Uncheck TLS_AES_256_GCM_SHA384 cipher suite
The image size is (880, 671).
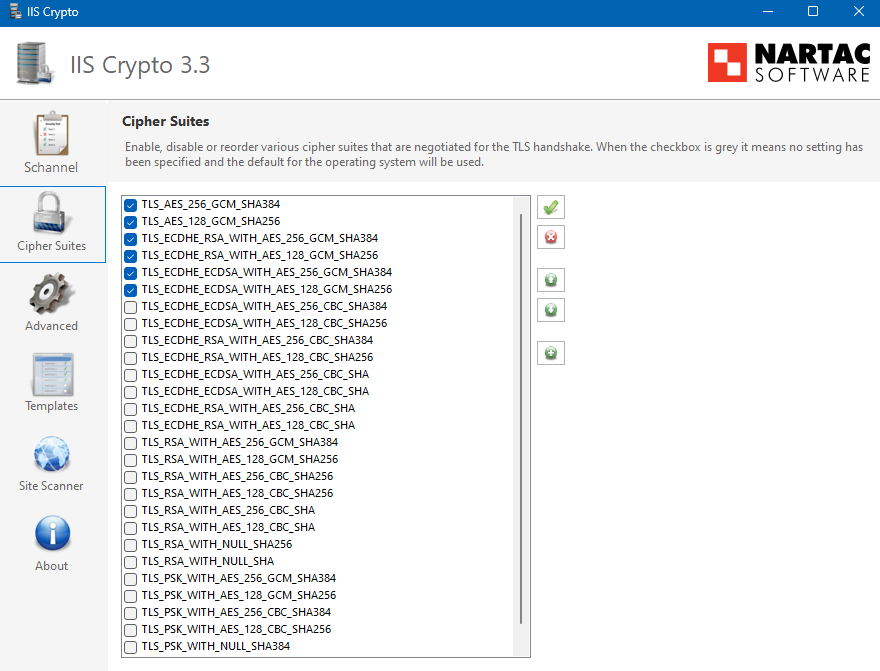tap(131, 205)
